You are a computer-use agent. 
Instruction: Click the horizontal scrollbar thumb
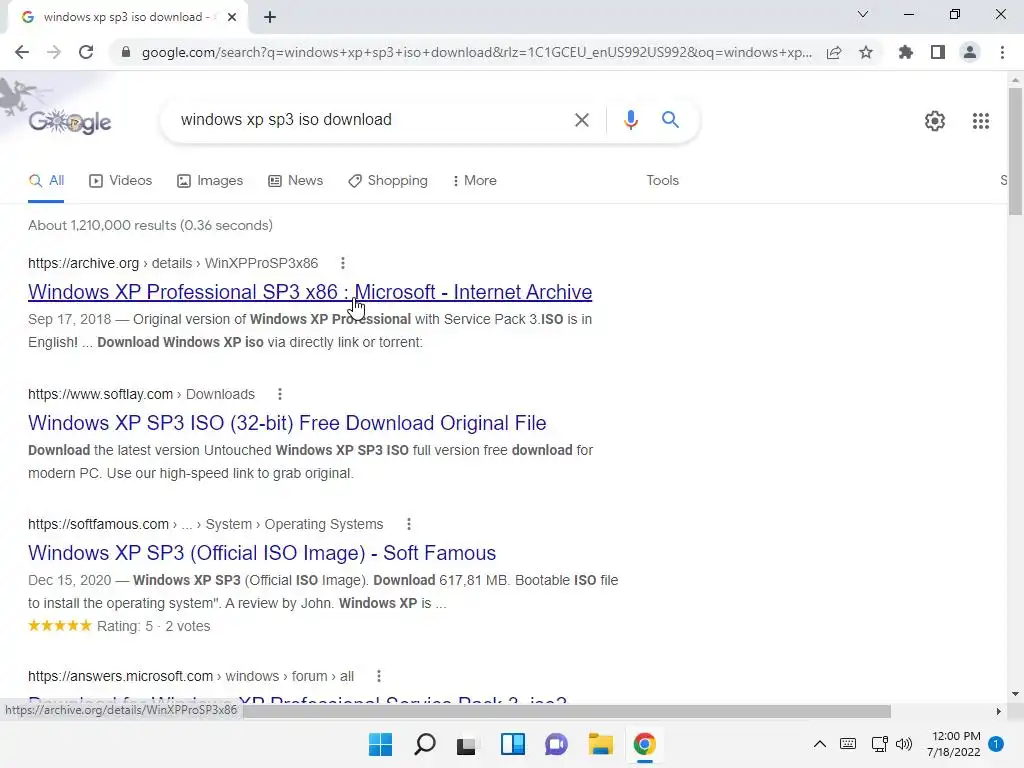[x=567, y=711]
